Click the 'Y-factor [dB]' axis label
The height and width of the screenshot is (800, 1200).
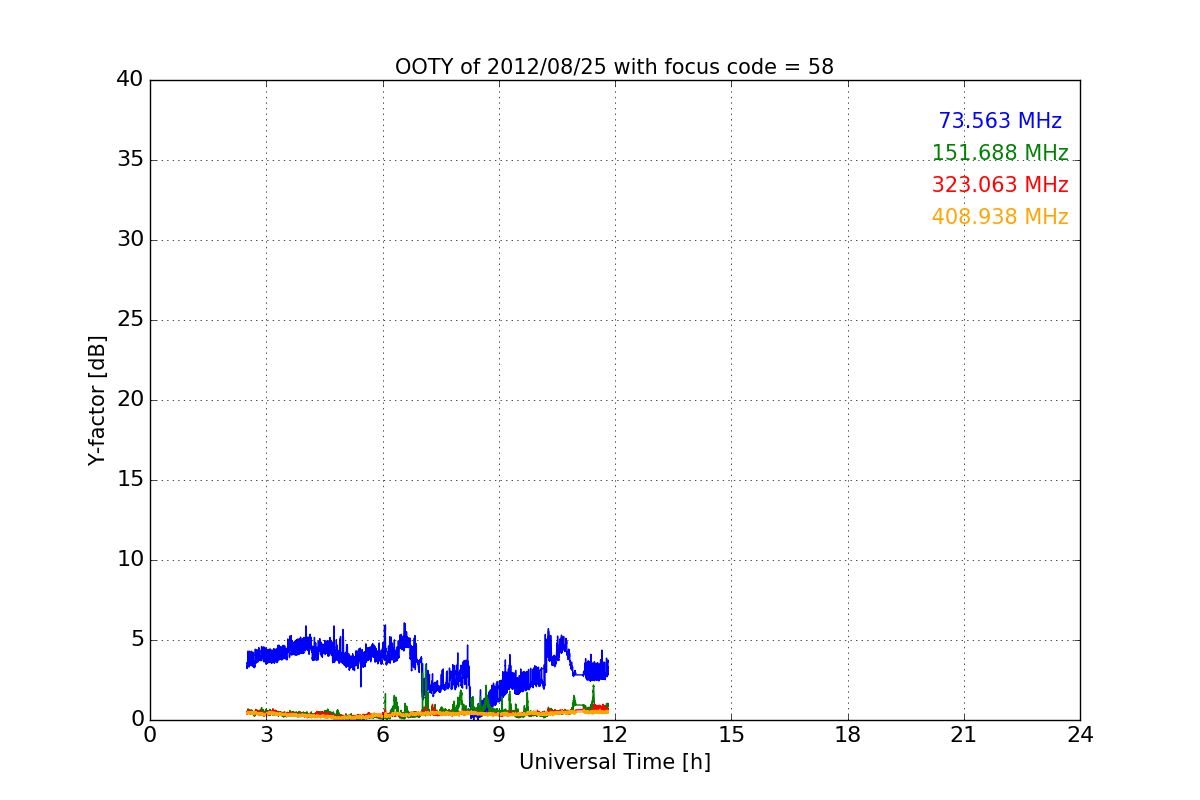tap(97, 400)
